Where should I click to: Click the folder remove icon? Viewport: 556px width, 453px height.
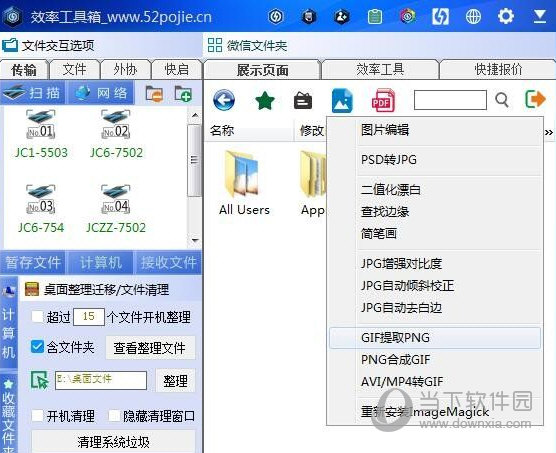pyautogui.click(x=154, y=94)
